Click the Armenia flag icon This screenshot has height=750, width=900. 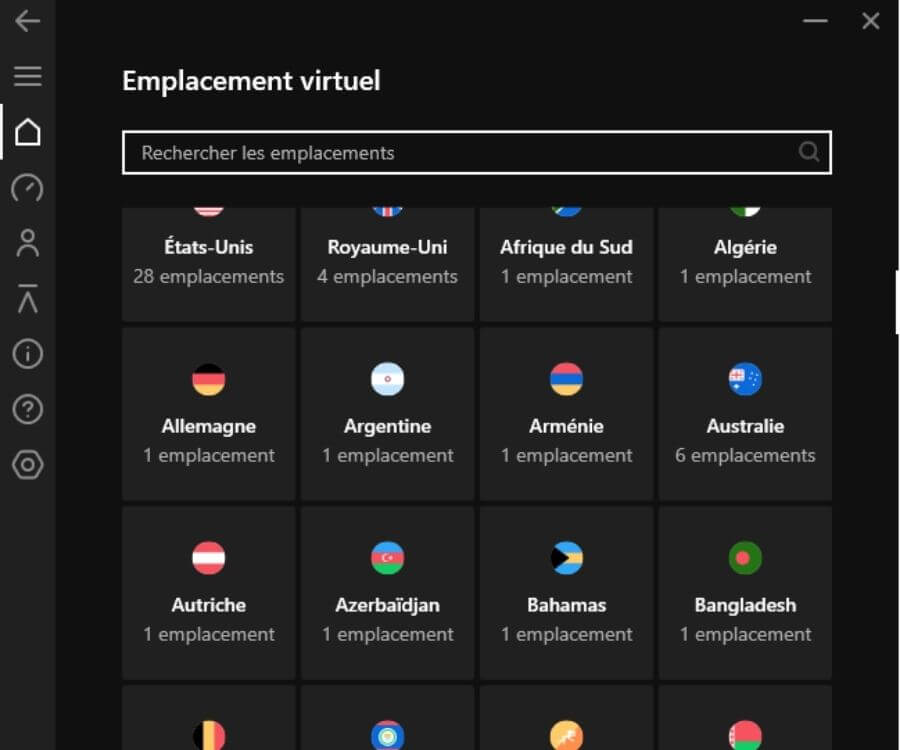pos(567,379)
